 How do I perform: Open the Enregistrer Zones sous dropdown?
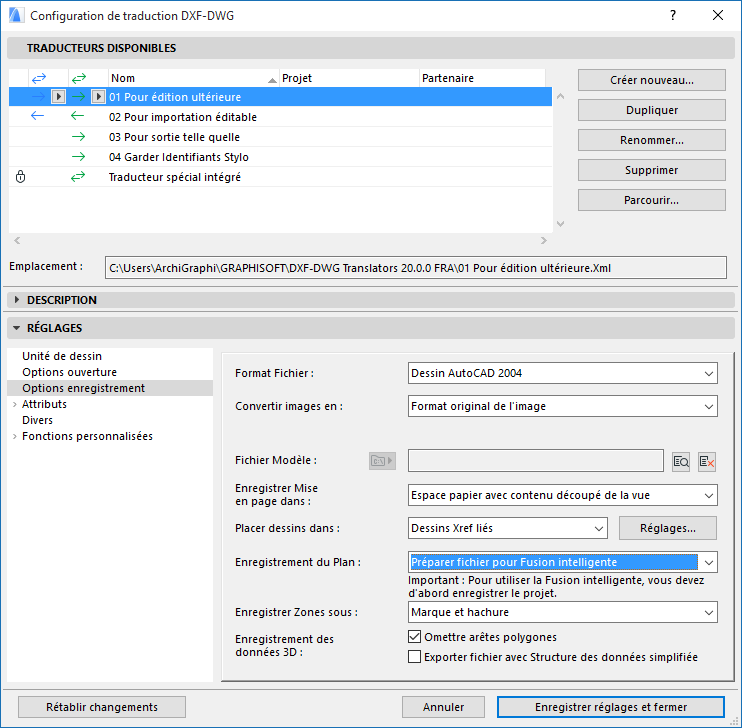pyautogui.click(x=563, y=612)
